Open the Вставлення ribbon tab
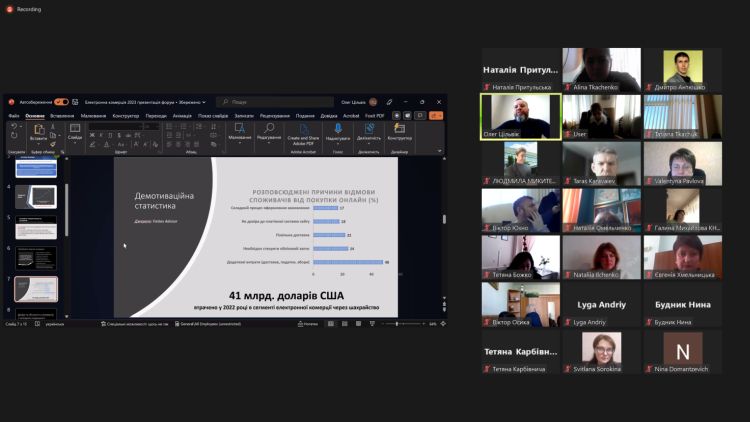This screenshot has width=750, height=422. pos(62,115)
